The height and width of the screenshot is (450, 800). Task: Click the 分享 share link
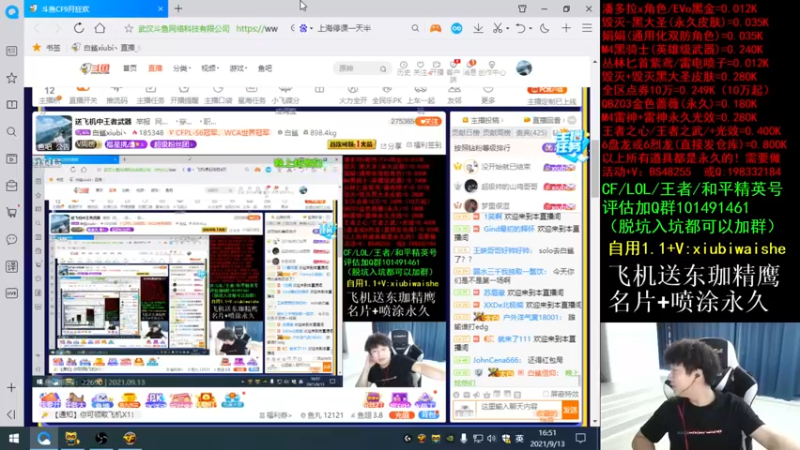[x=391, y=145]
